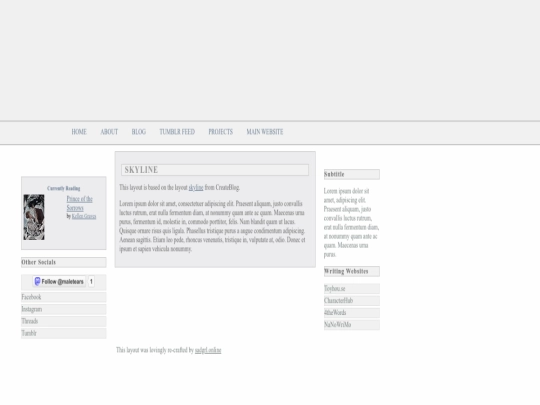Click the Other Socials heading
The width and height of the screenshot is (540, 405).
pyautogui.click(x=64, y=262)
